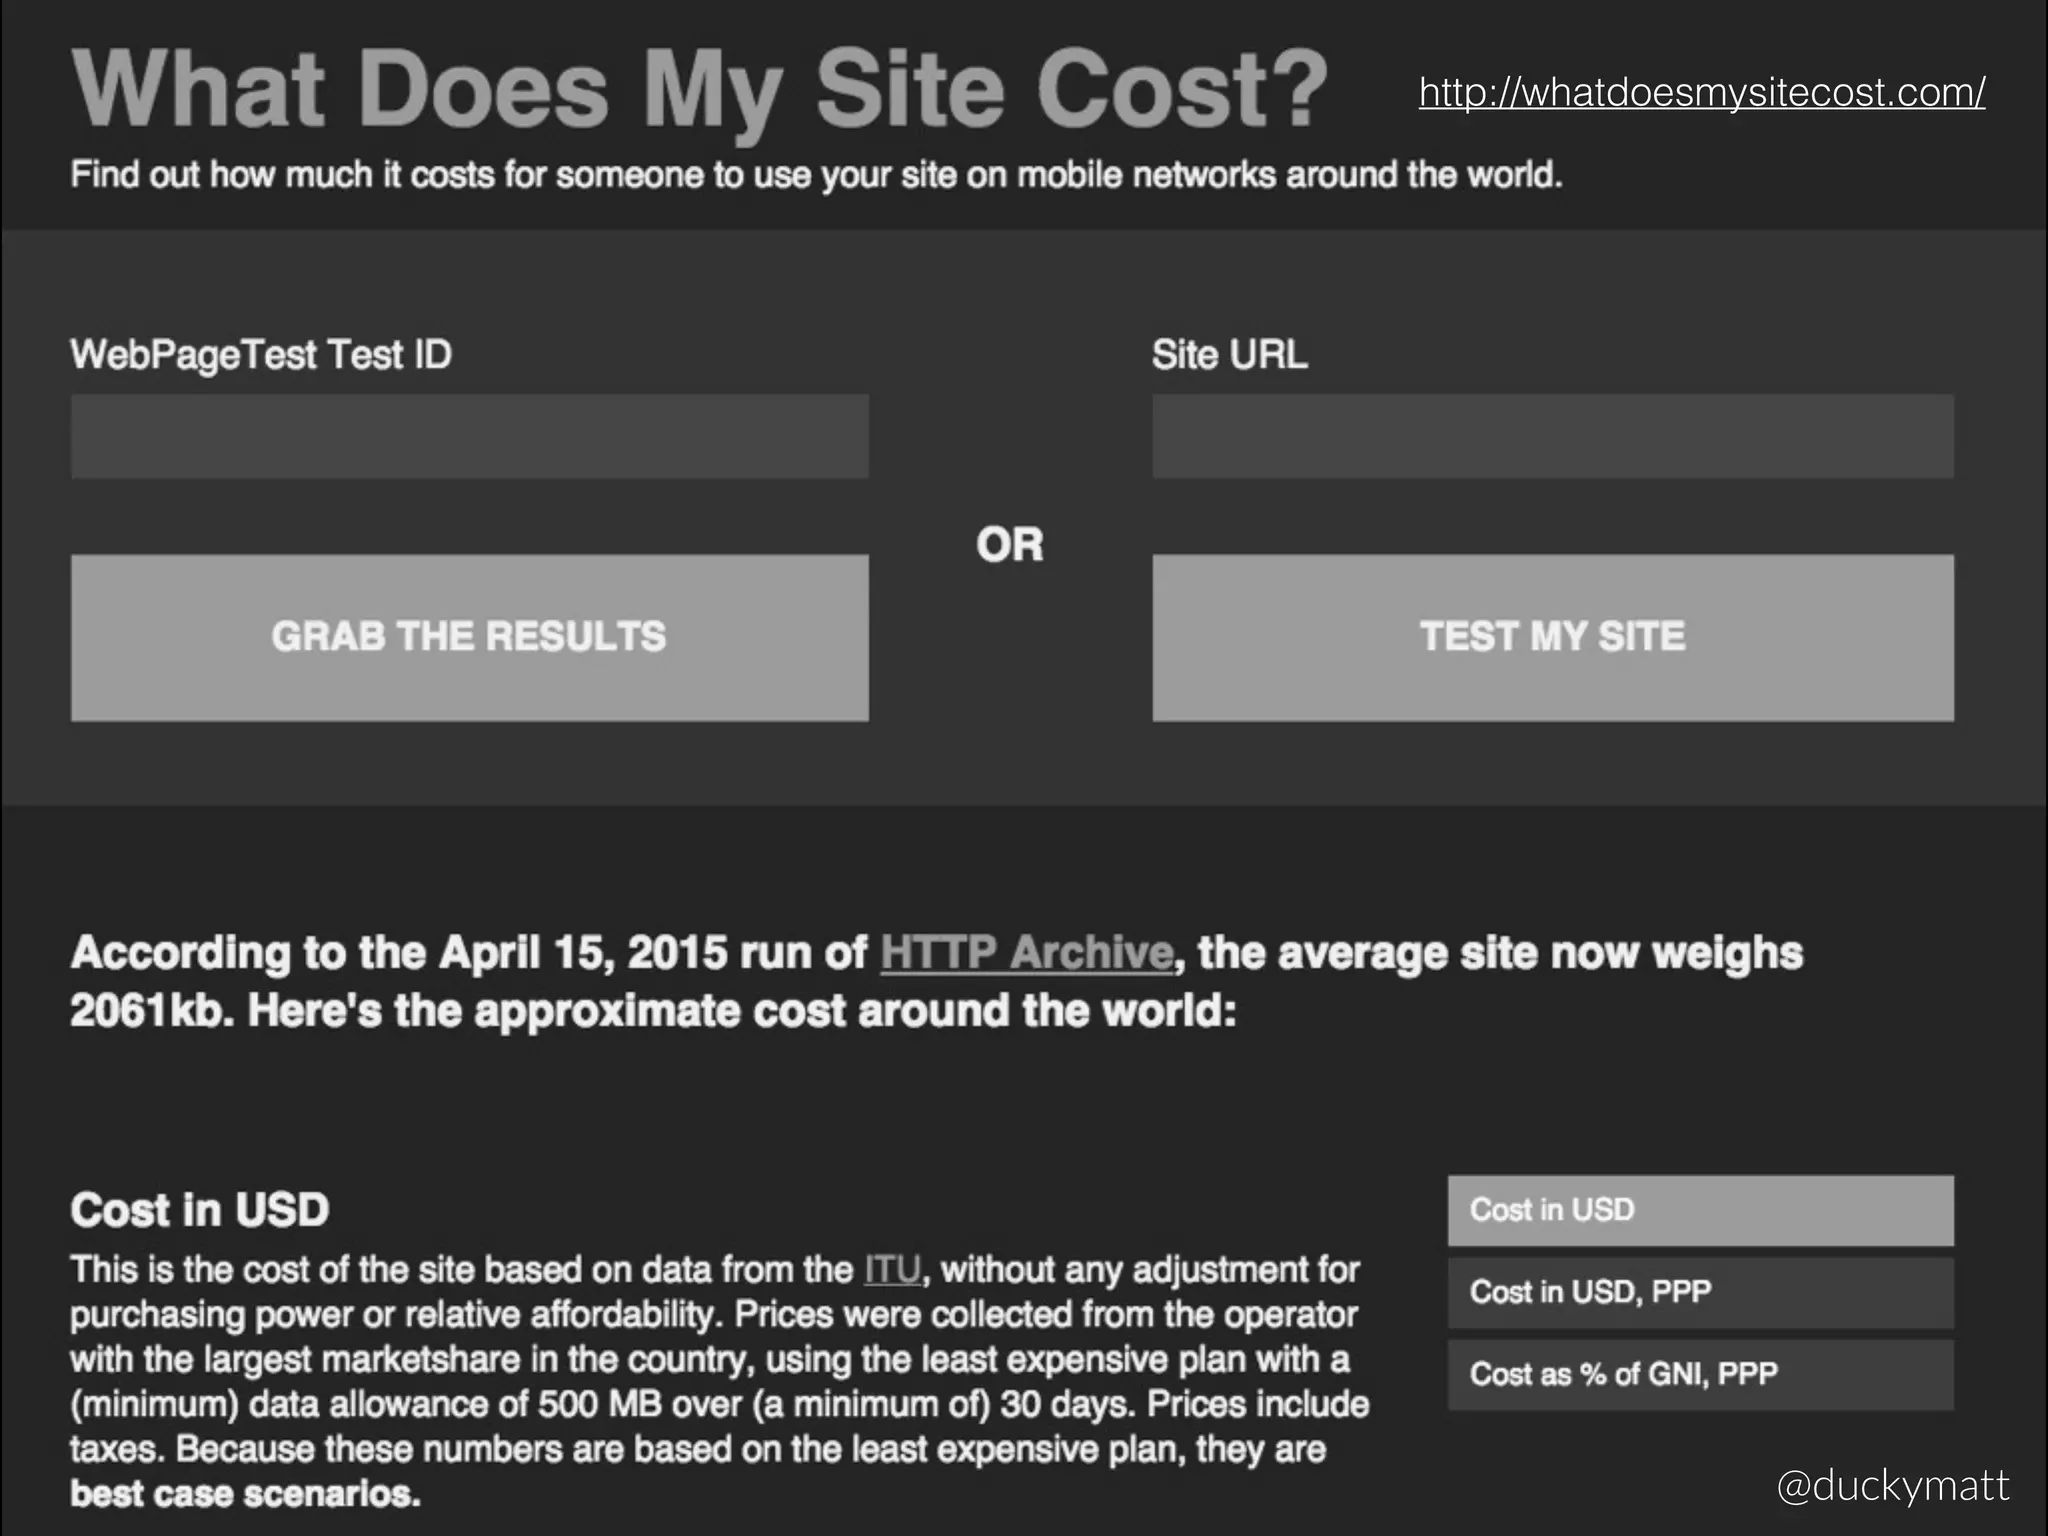Click the Test My Site button

[1553, 638]
